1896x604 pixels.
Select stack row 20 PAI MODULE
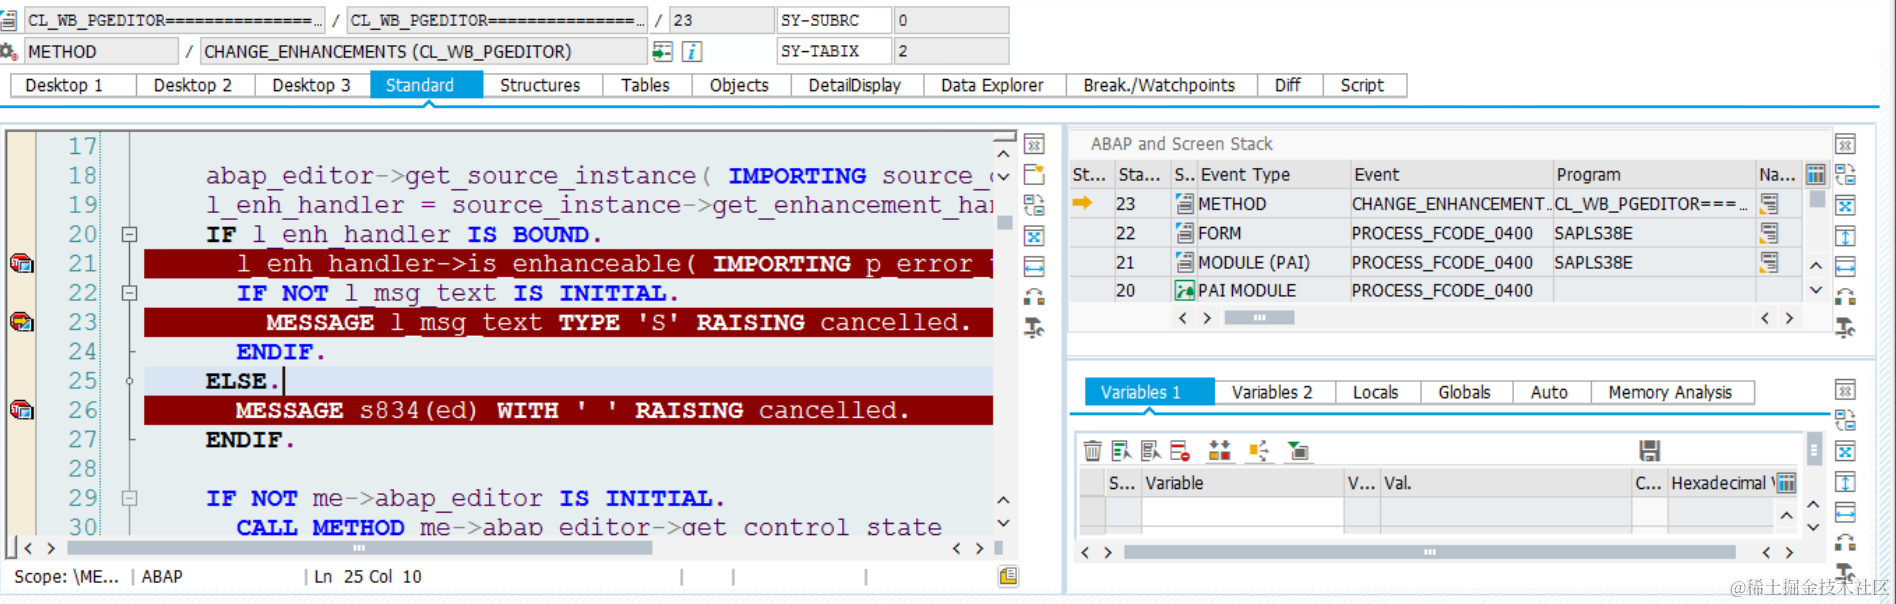coord(1435,291)
